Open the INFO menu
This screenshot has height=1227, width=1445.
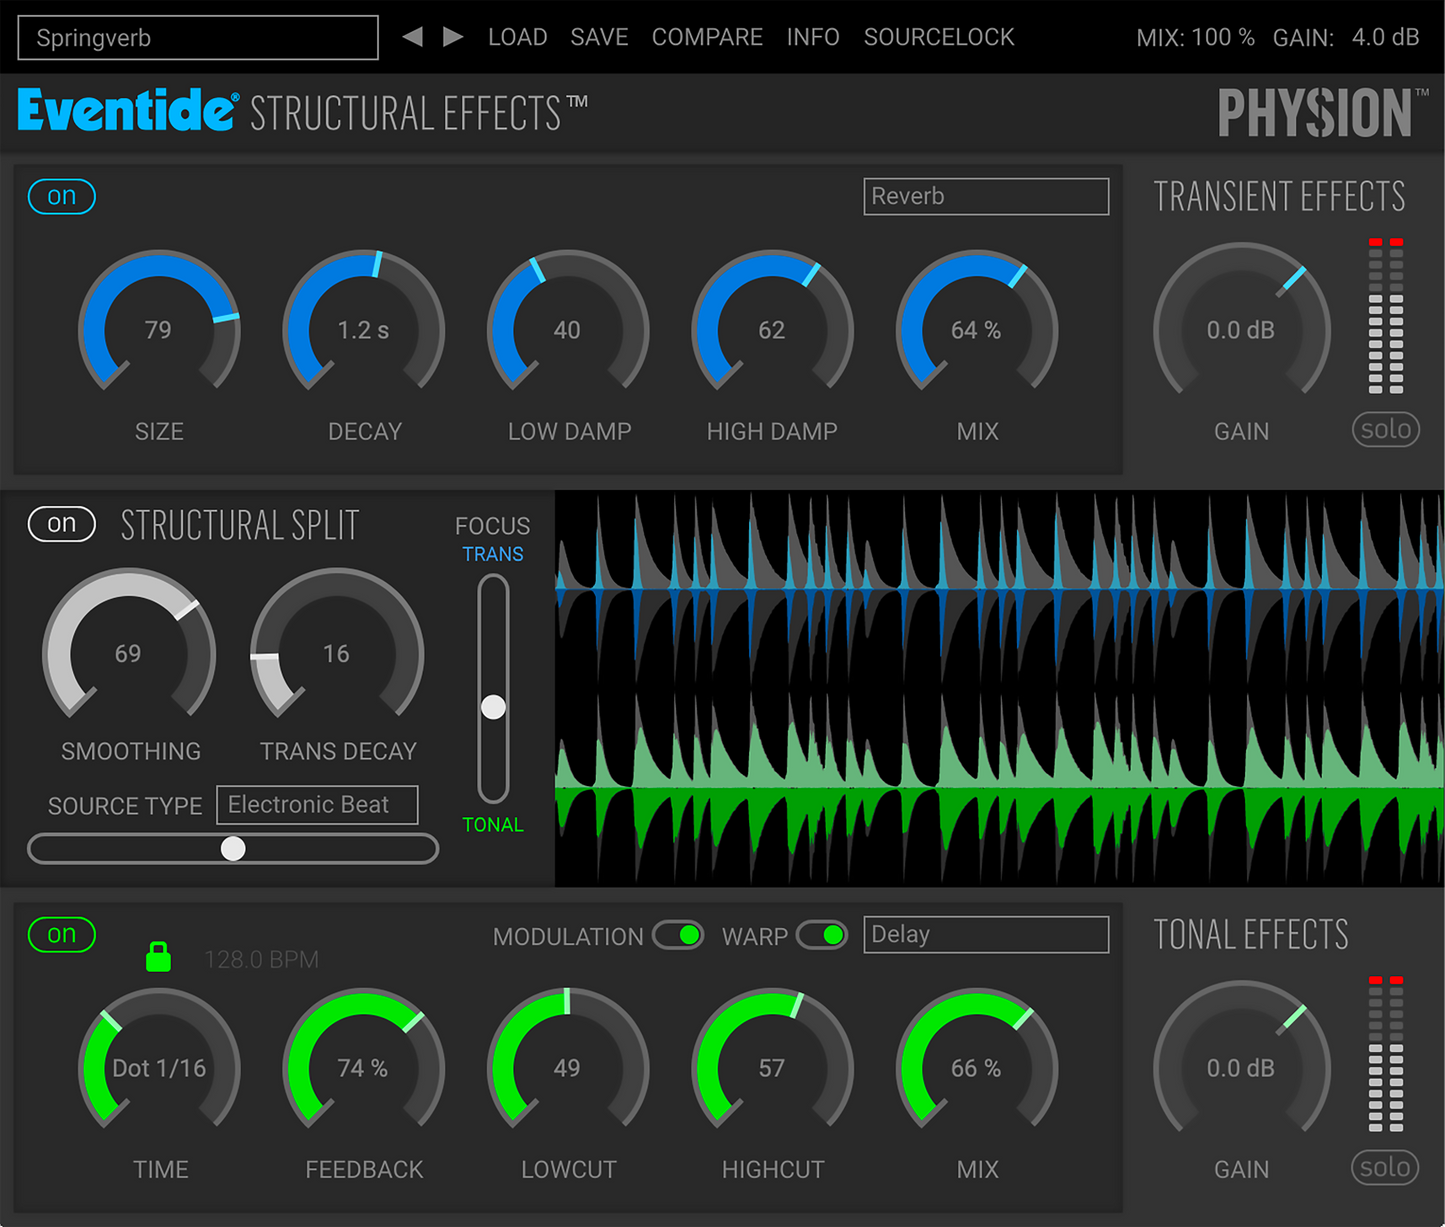point(813,37)
